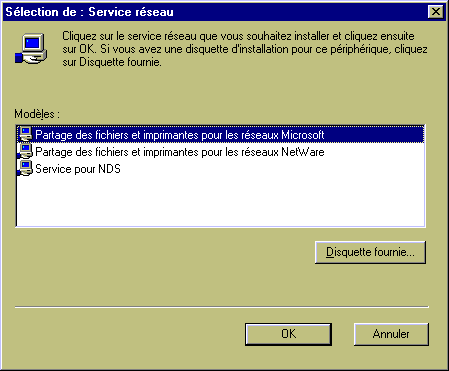Confirm selection with the OK button
This screenshot has width=449, height=371.
288,334
